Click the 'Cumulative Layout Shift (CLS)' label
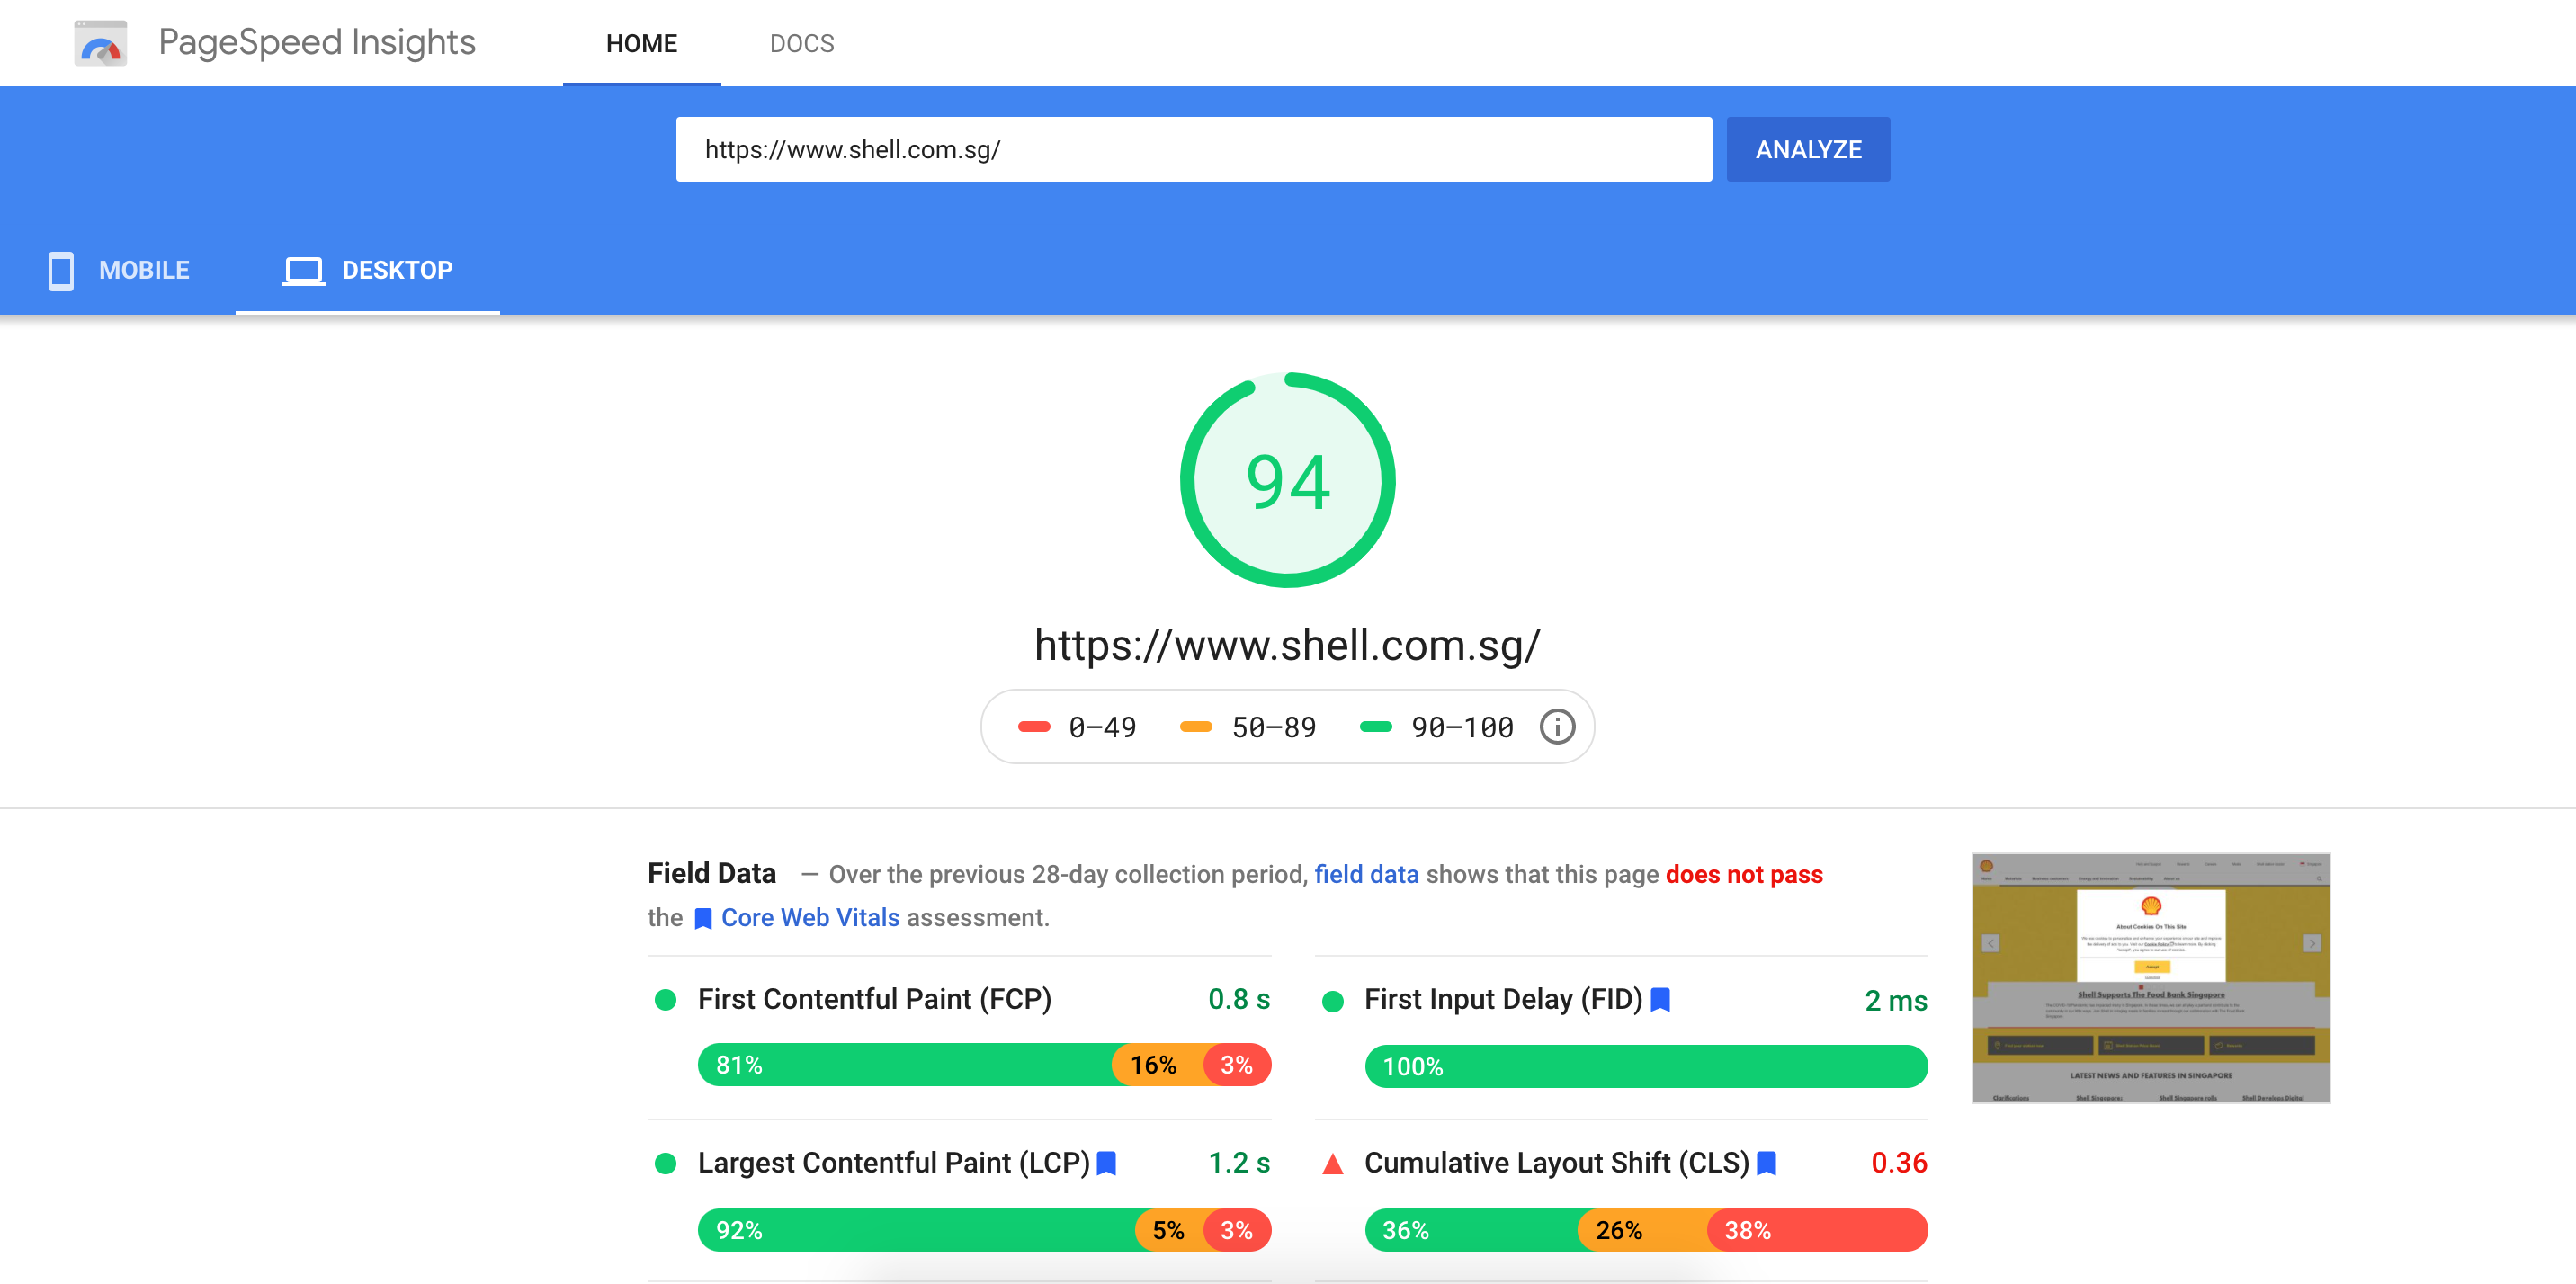Screen dimensions: 2576x1284 click(1557, 1163)
